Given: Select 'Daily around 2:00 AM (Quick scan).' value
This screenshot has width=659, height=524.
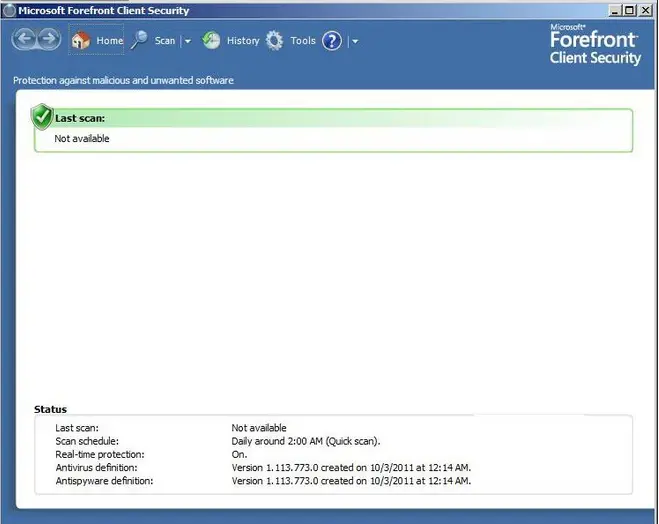Looking at the screenshot, I should (306, 441).
